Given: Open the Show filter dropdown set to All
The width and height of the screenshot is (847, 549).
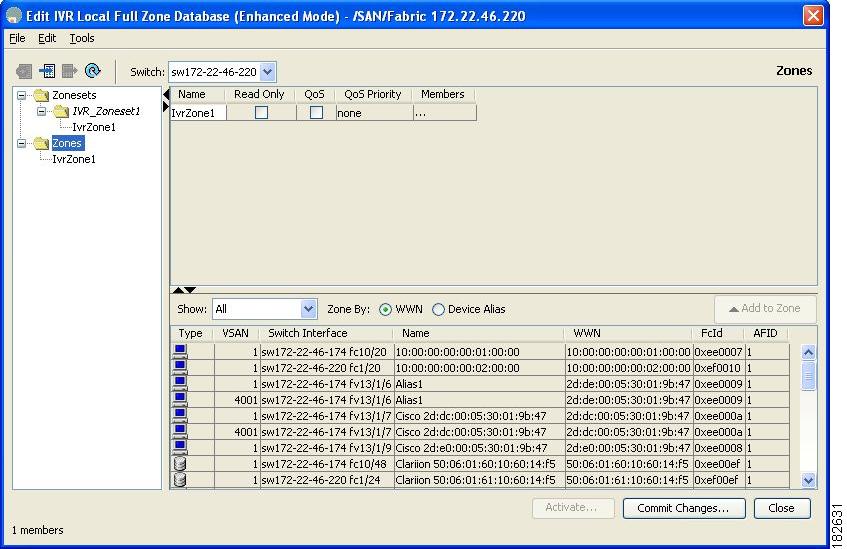Looking at the screenshot, I should [x=308, y=310].
